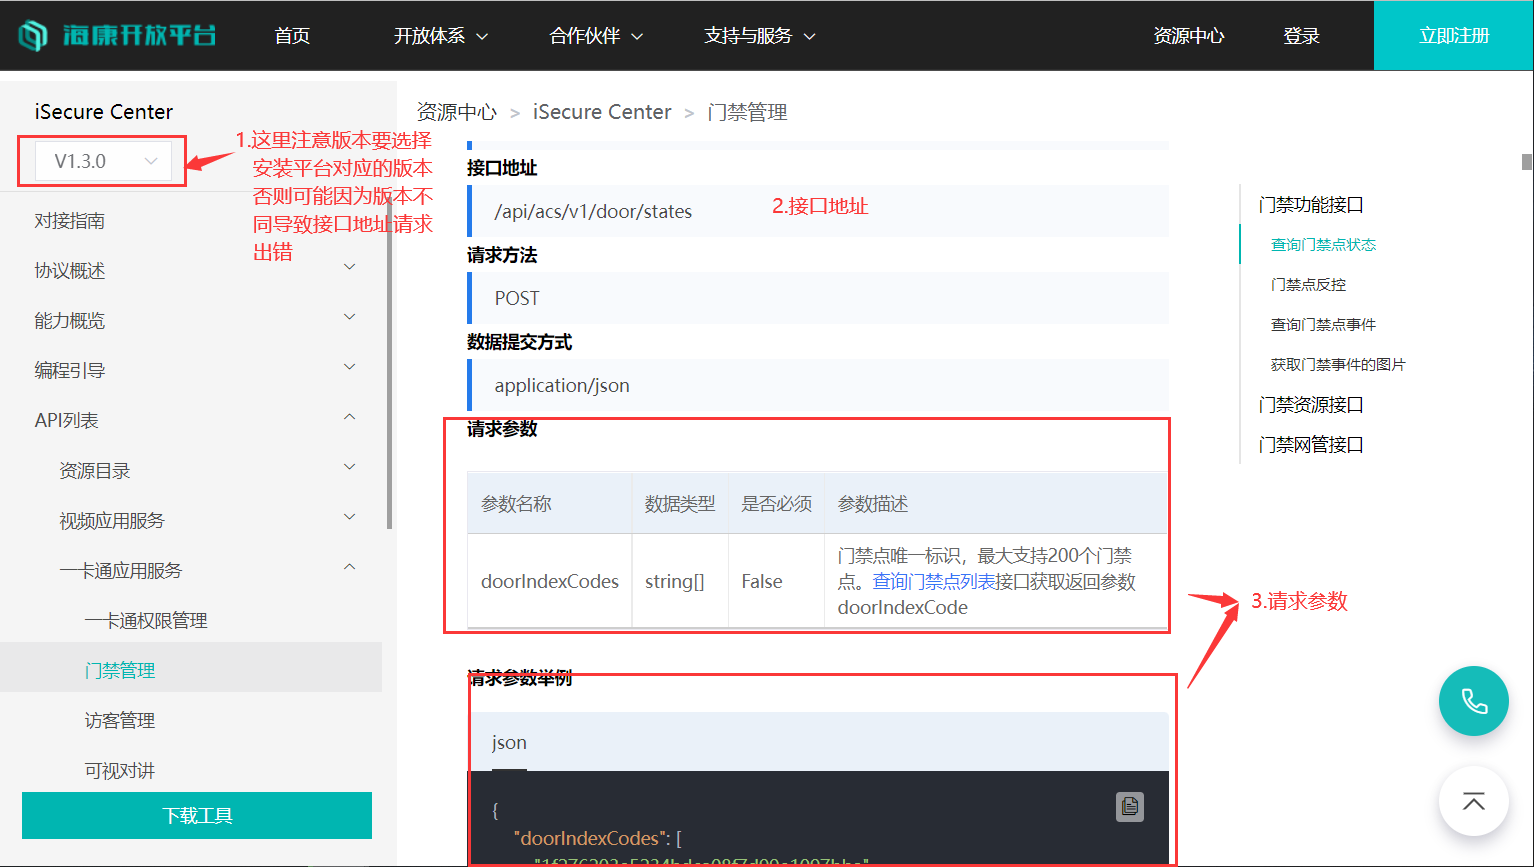Click 登录 to sign in
Screen dimensions: 1534x867
click(1301, 36)
